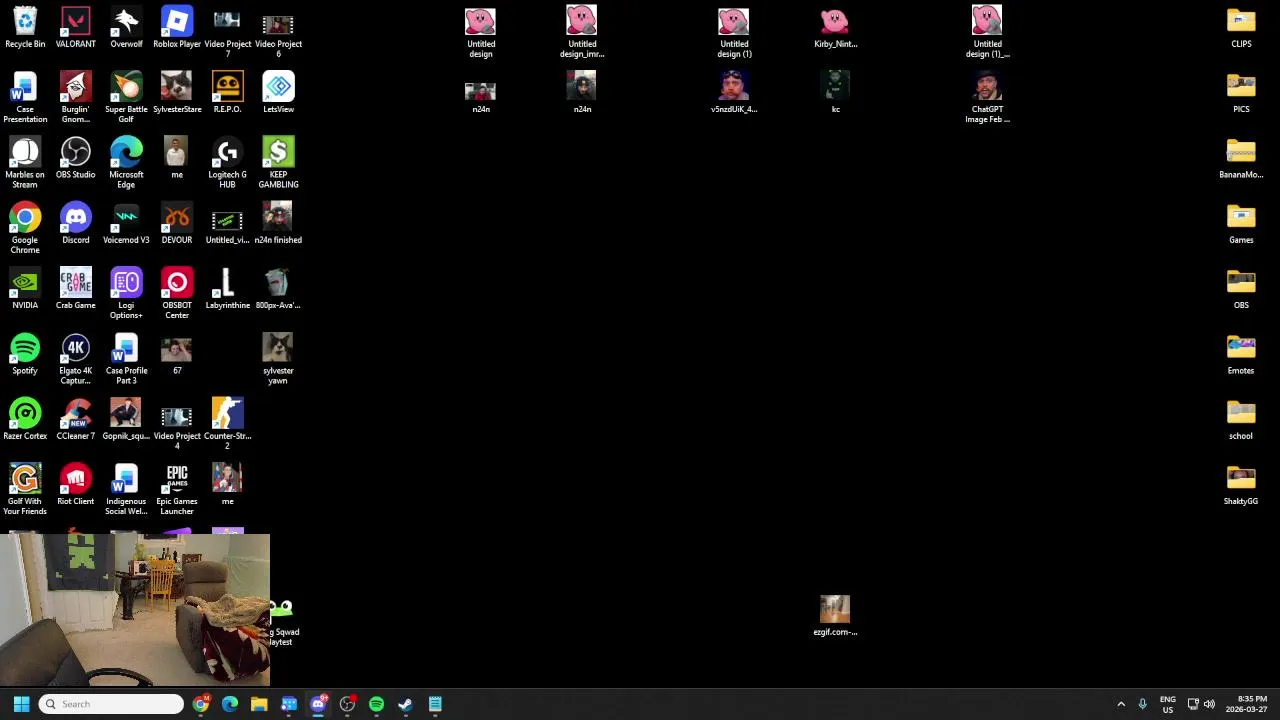Select the sylvester yawn image file

pyautogui.click(x=278, y=359)
